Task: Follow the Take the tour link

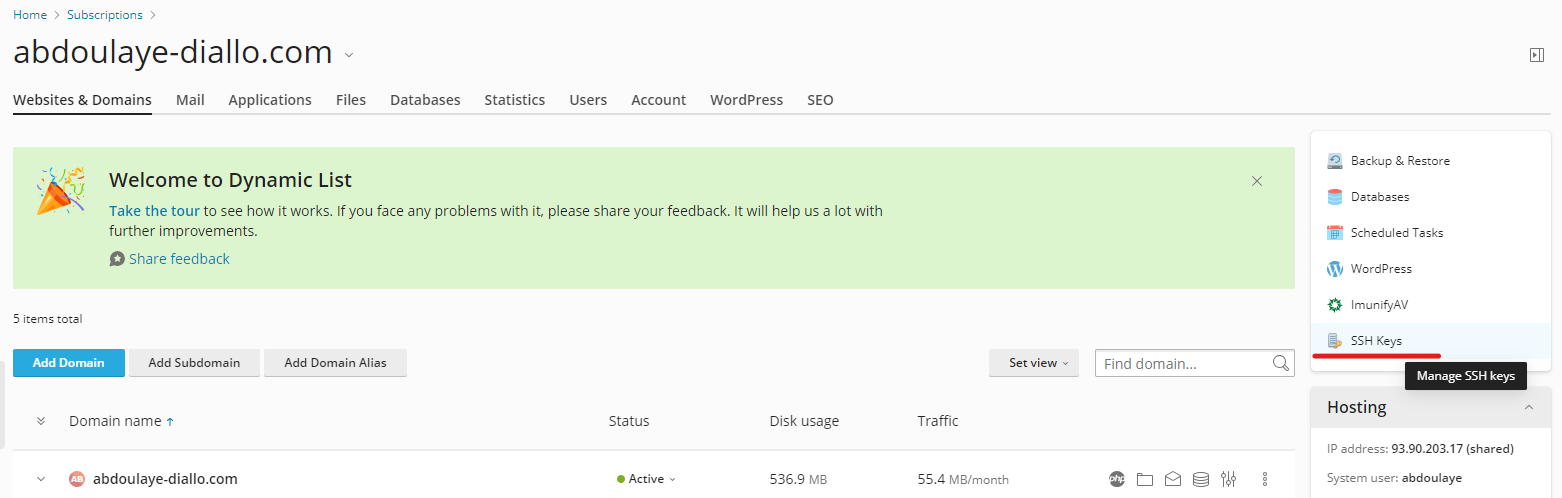Action: coord(154,211)
